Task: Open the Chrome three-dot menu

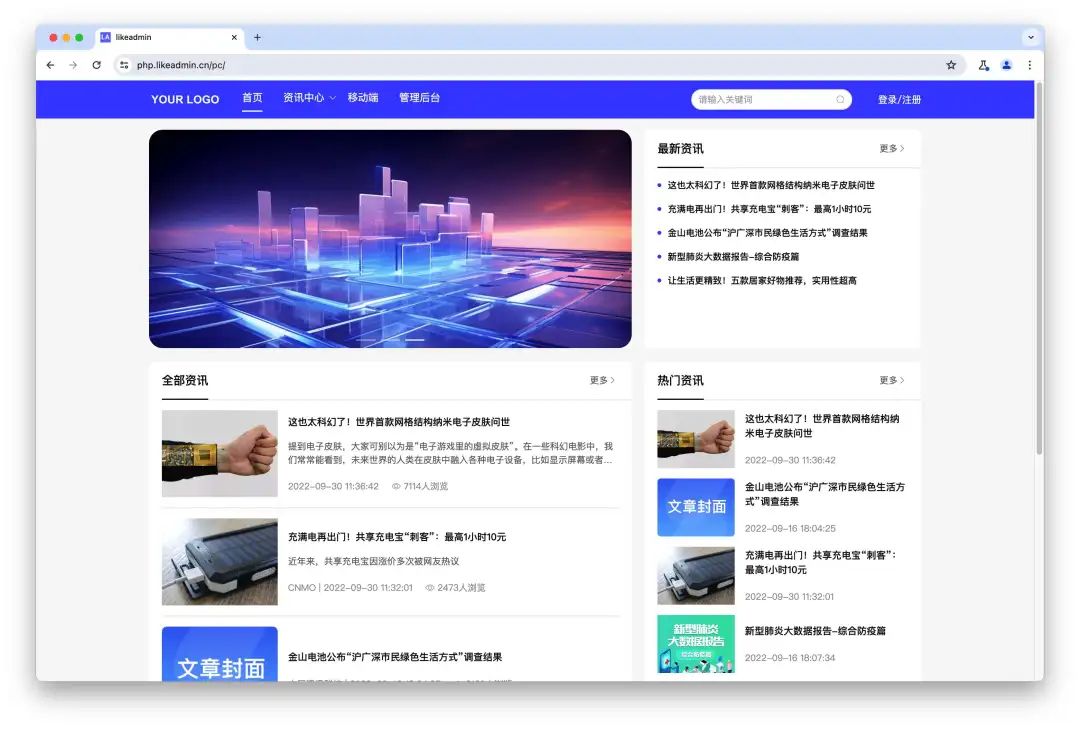Action: tap(1030, 65)
